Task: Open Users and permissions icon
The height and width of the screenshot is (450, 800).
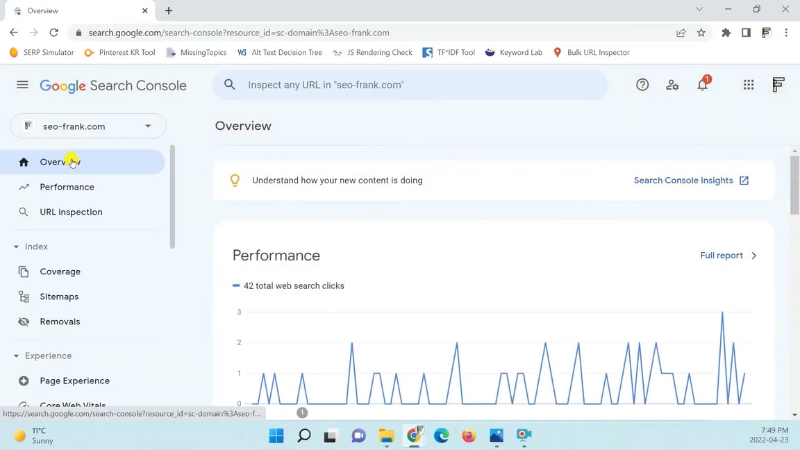Action: (x=672, y=85)
